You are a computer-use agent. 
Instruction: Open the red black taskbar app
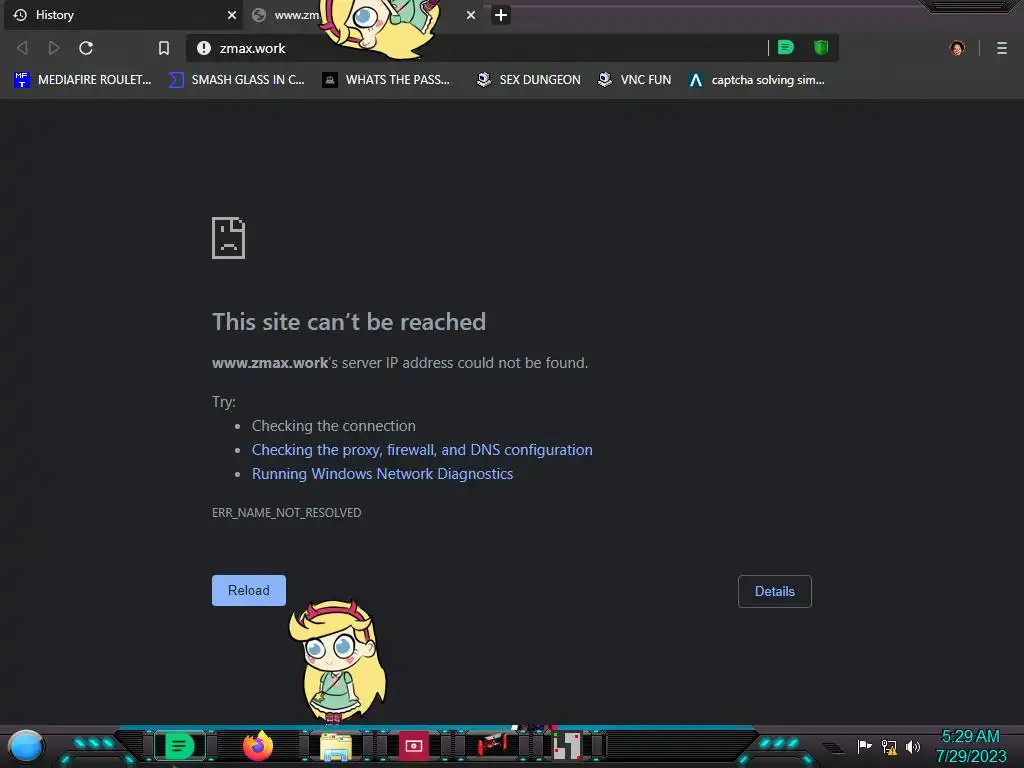(x=492, y=746)
